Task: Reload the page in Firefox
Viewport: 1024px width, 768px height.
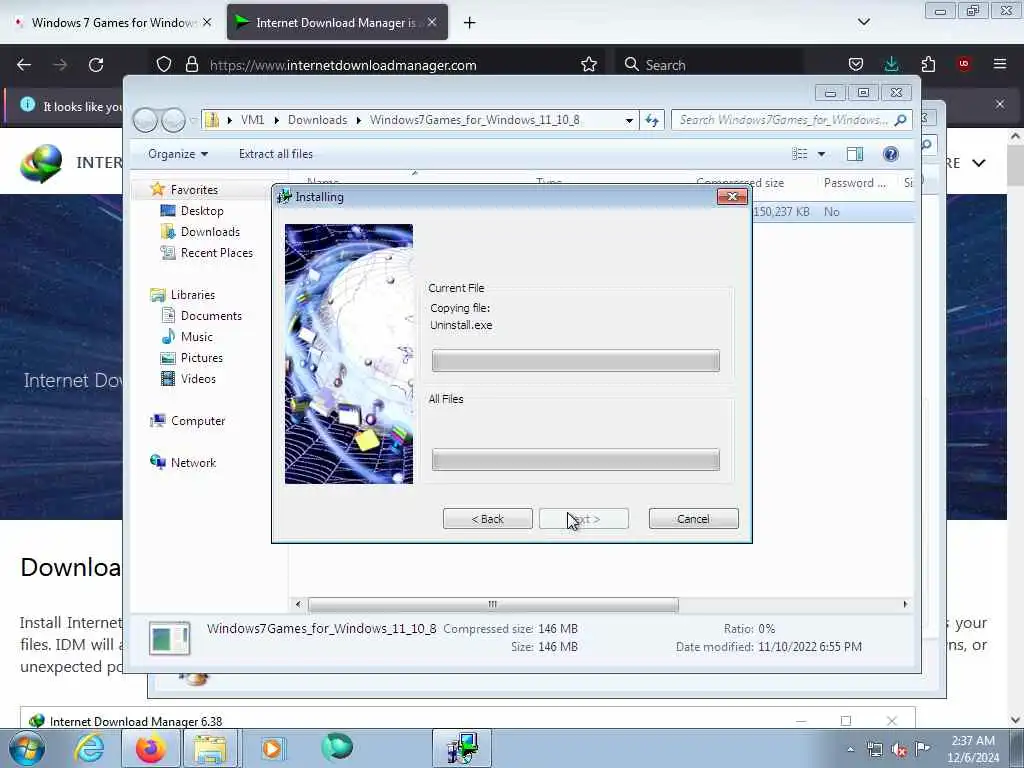Action: (96, 65)
